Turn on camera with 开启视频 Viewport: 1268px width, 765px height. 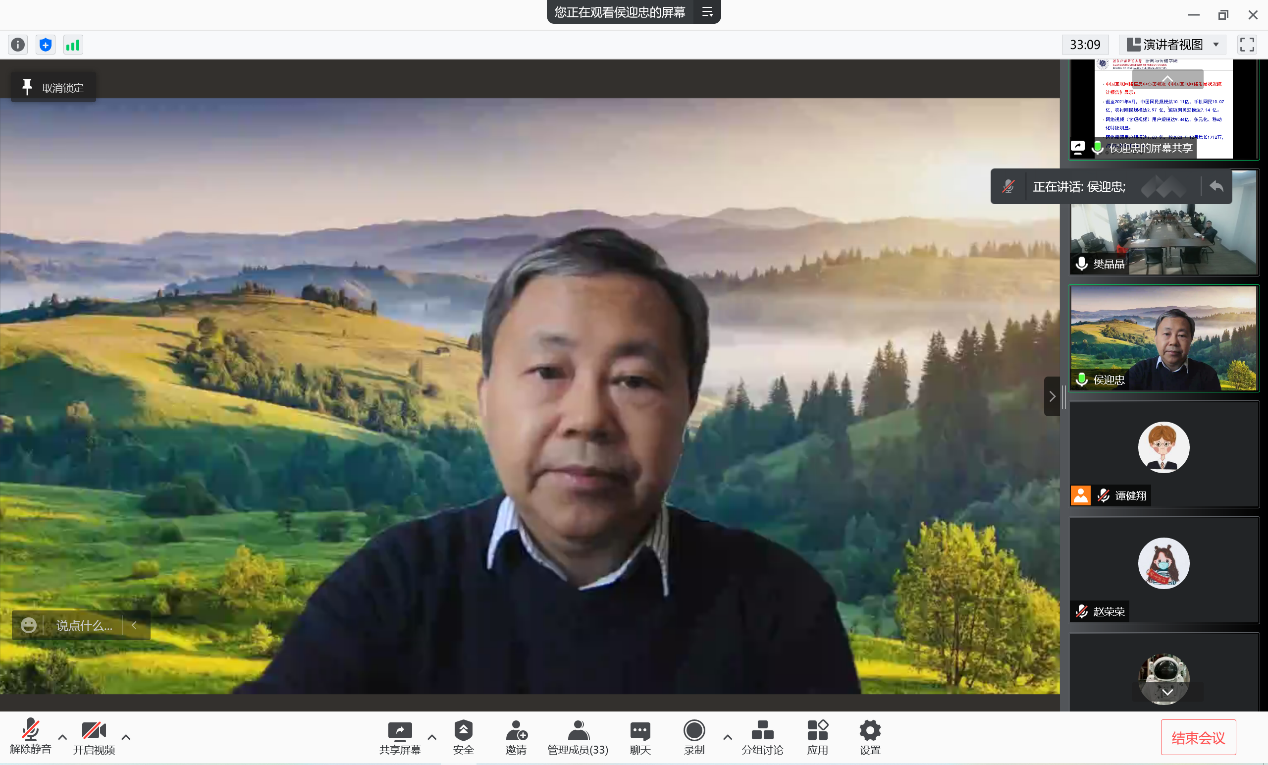94,737
